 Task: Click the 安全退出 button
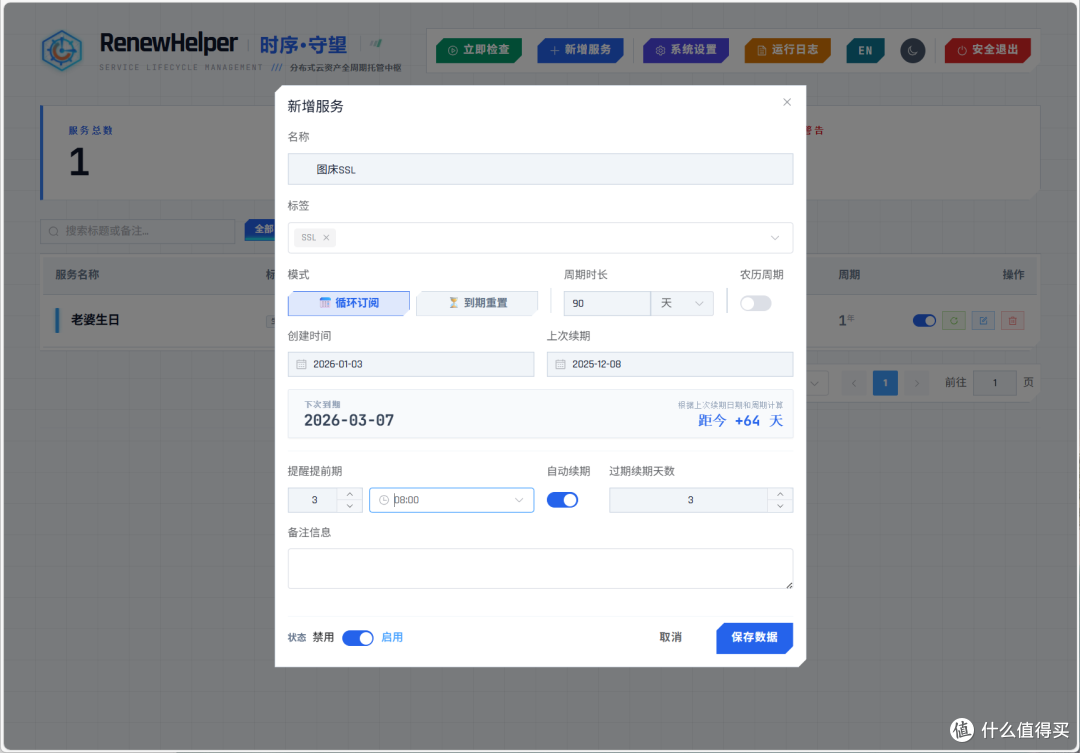coord(988,50)
